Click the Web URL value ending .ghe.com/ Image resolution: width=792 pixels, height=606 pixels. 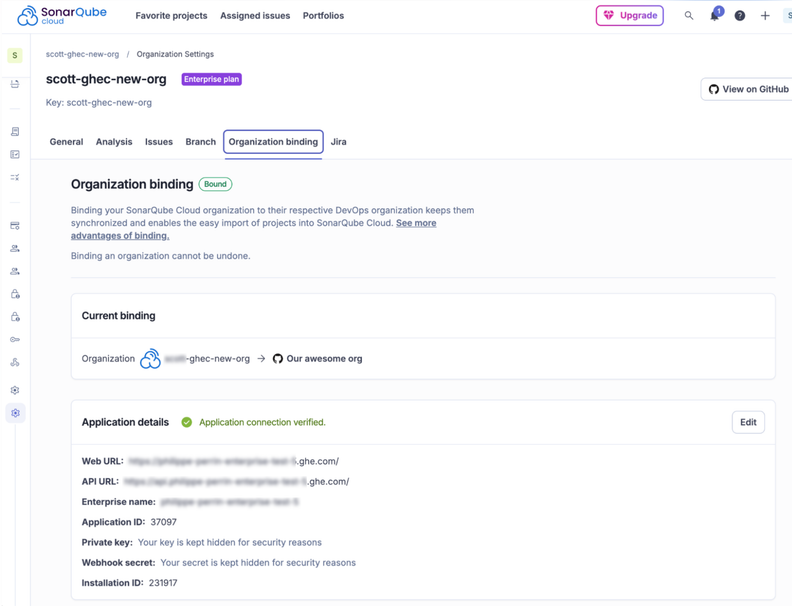[233, 461]
